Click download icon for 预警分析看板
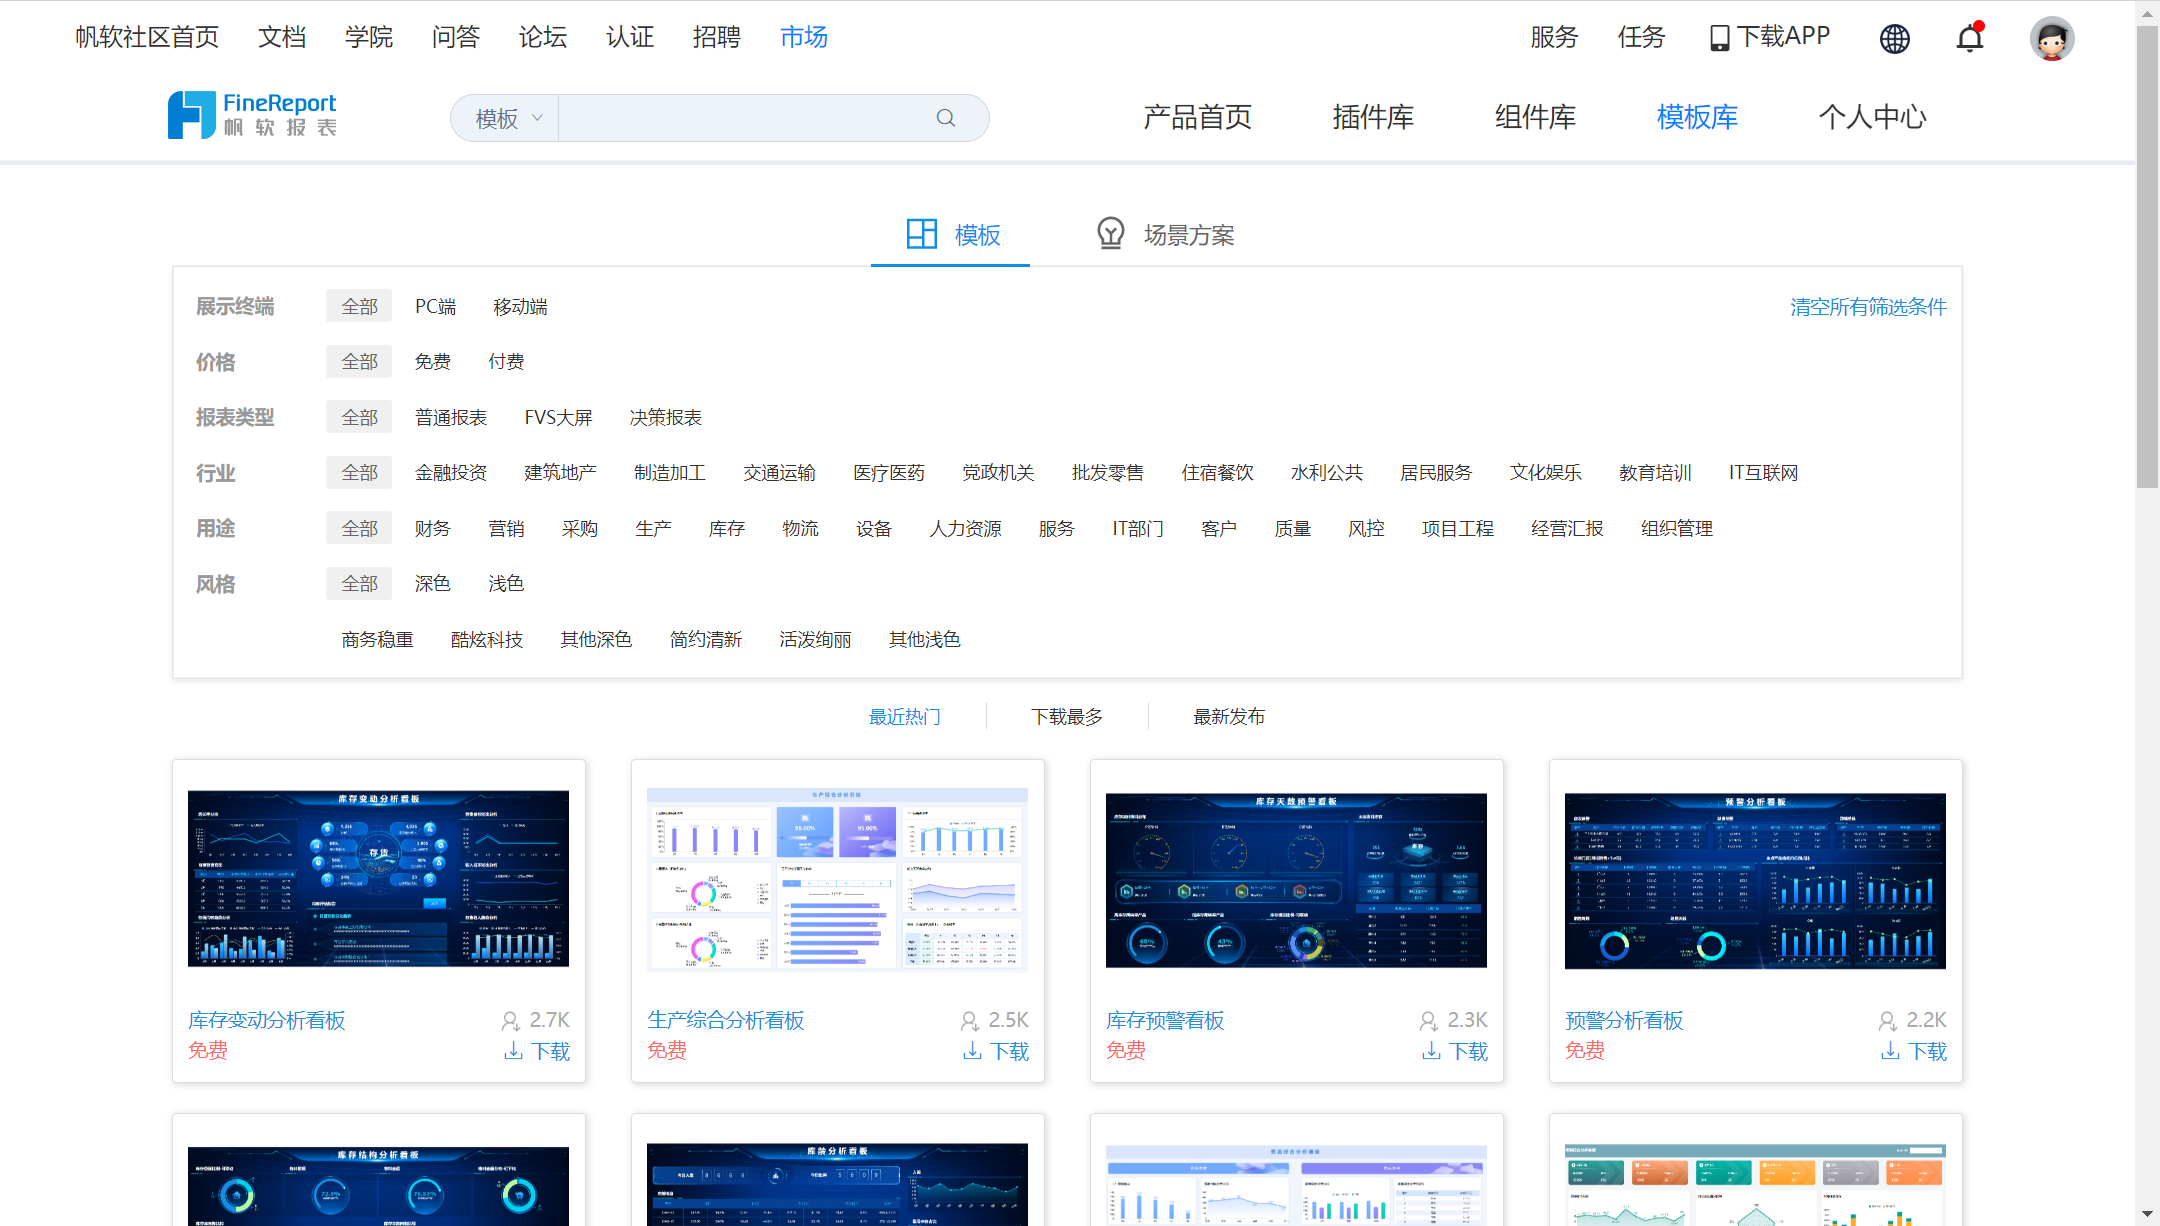The image size is (2160, 1226). [1890, 1051]
